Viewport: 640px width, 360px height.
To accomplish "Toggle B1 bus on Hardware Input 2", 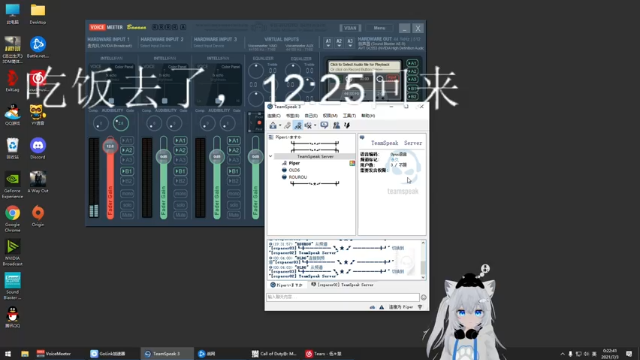I will (180, 171).
